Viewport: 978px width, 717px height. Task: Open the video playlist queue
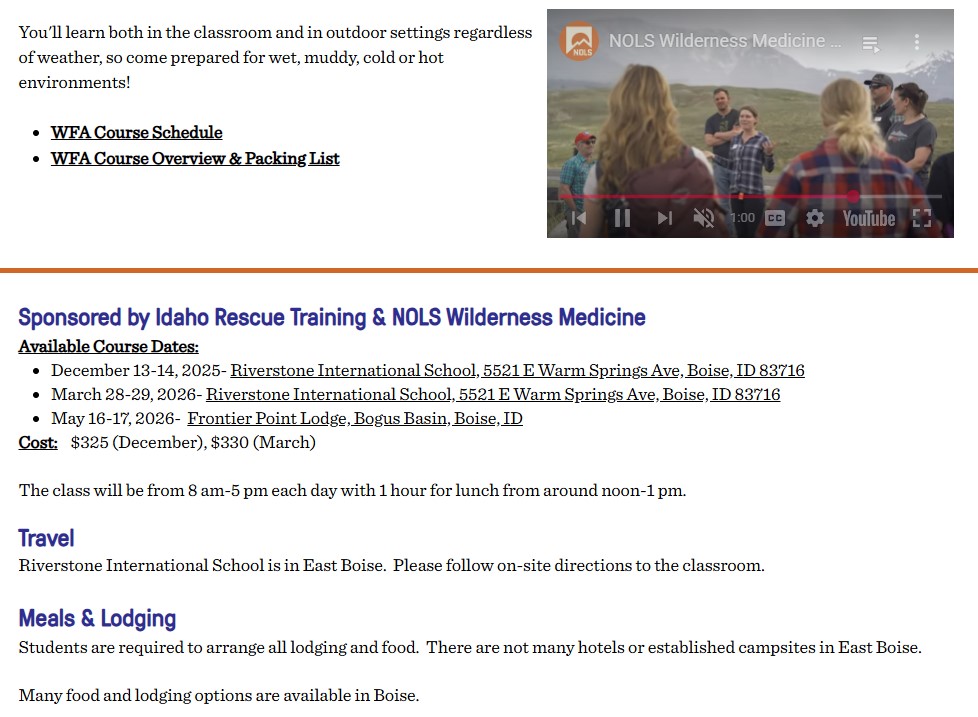[x=871, y=43]
